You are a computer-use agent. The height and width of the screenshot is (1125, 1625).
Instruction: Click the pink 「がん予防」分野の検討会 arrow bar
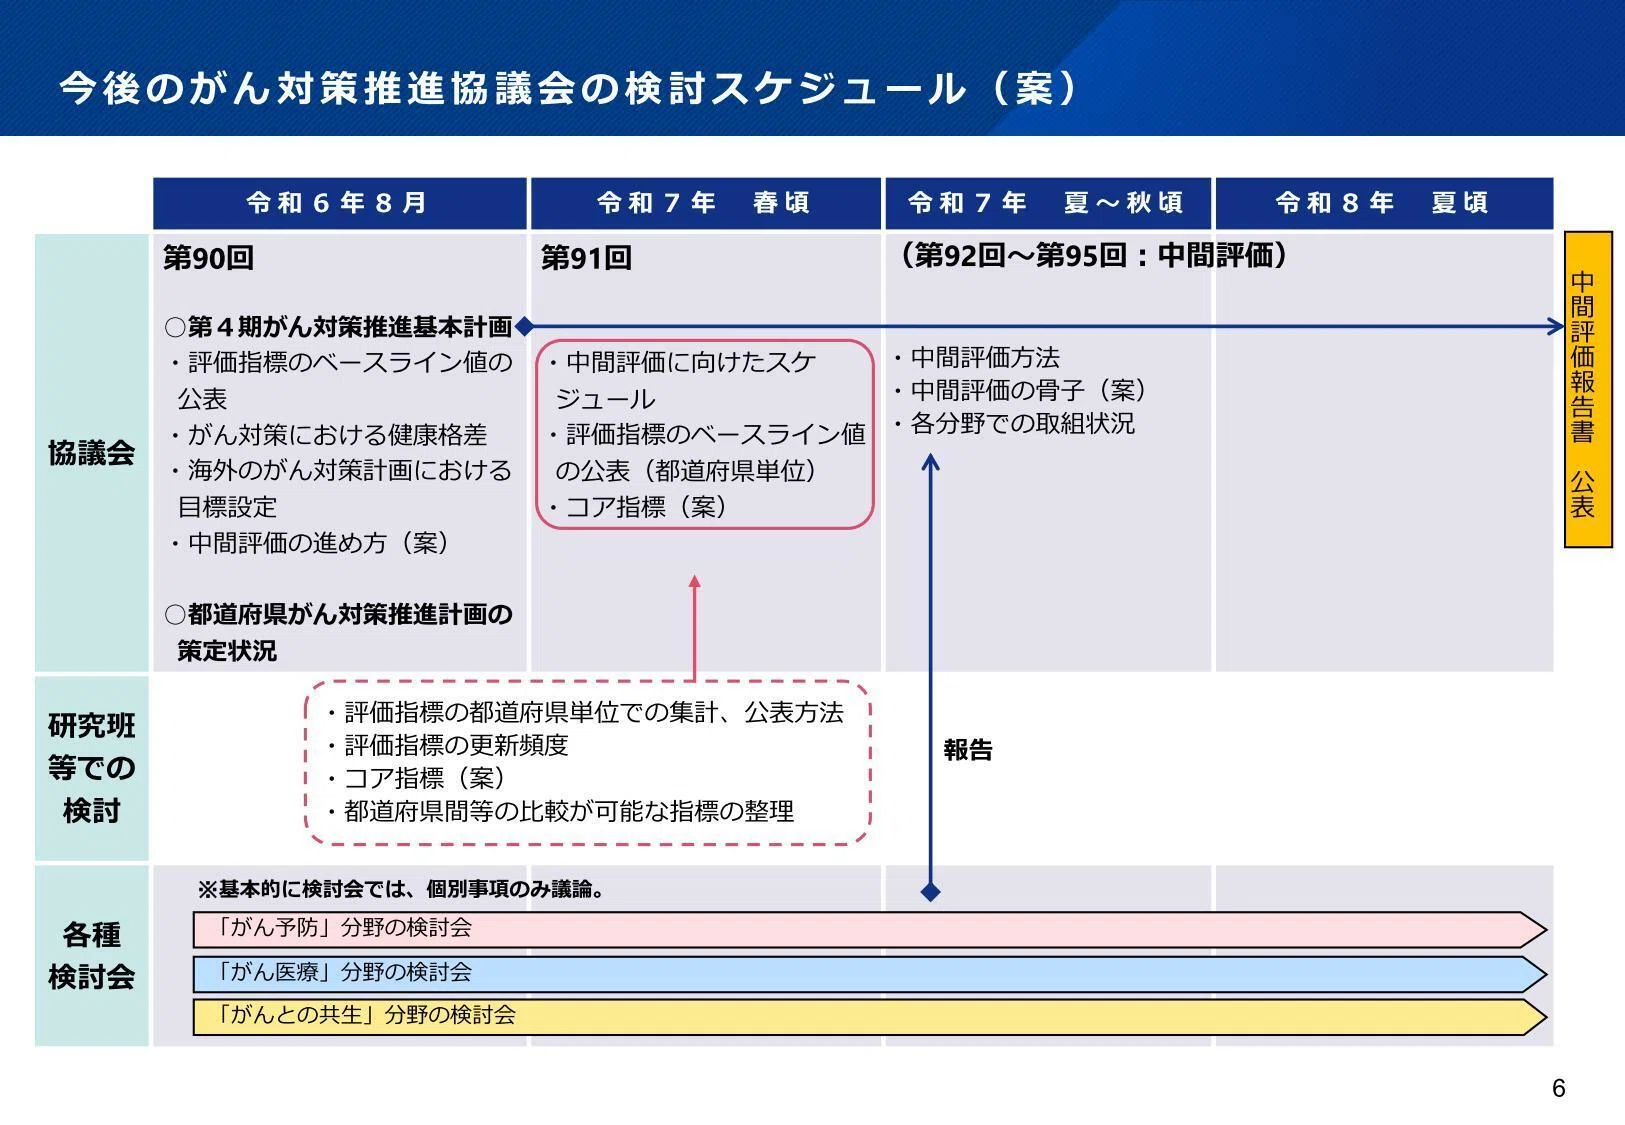[869, 929]
